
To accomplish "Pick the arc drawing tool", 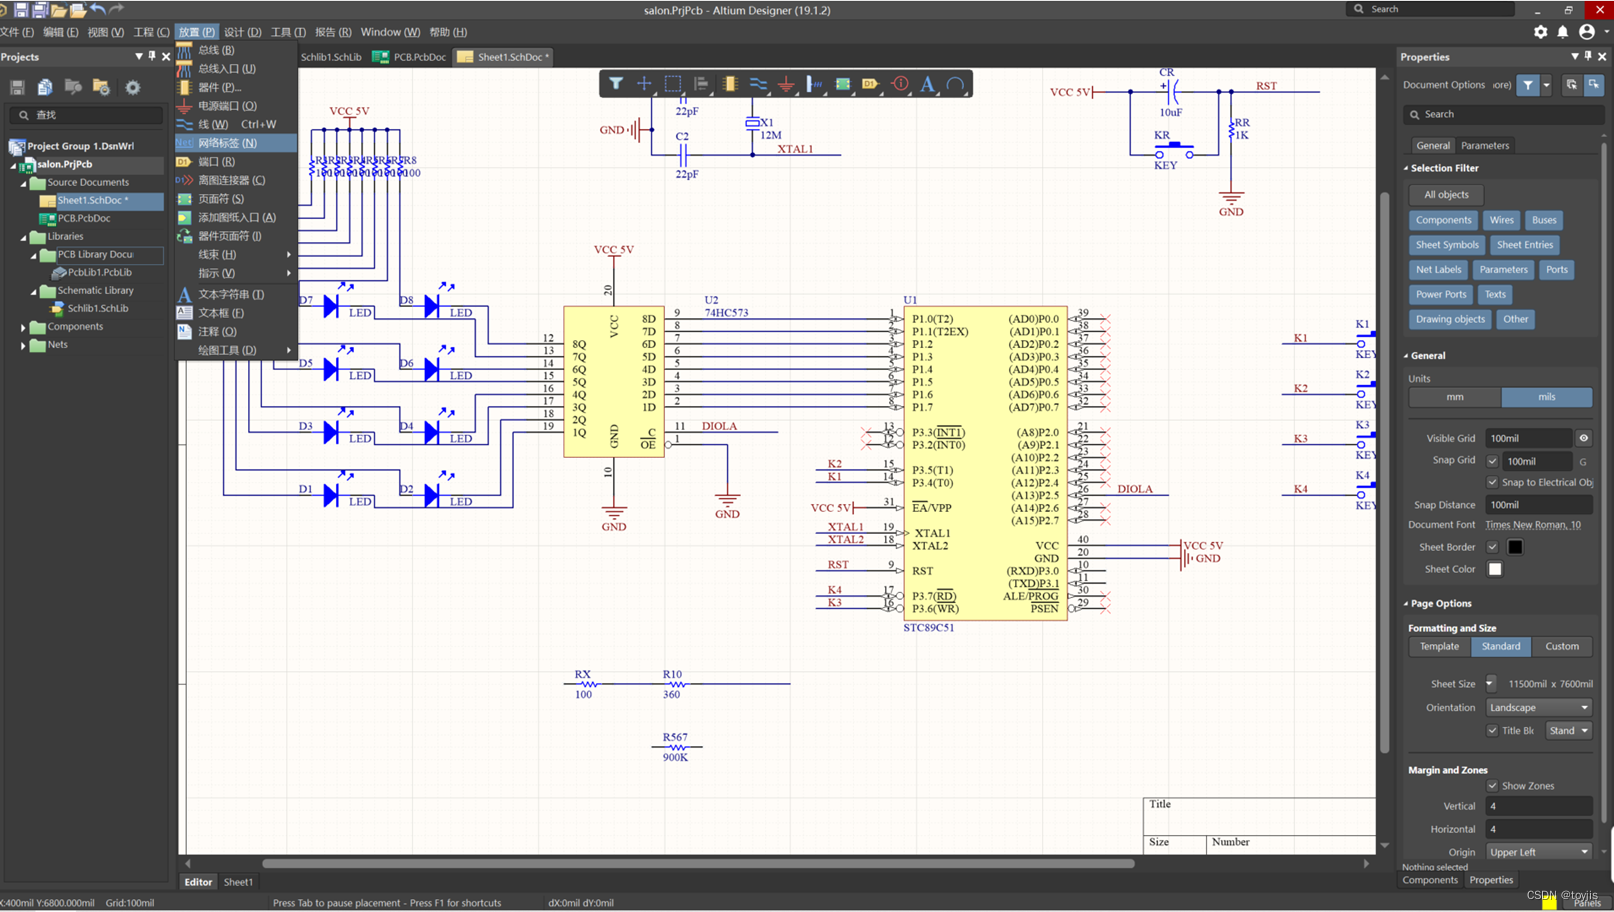I will pyautogui.click(x=956, y=84).
